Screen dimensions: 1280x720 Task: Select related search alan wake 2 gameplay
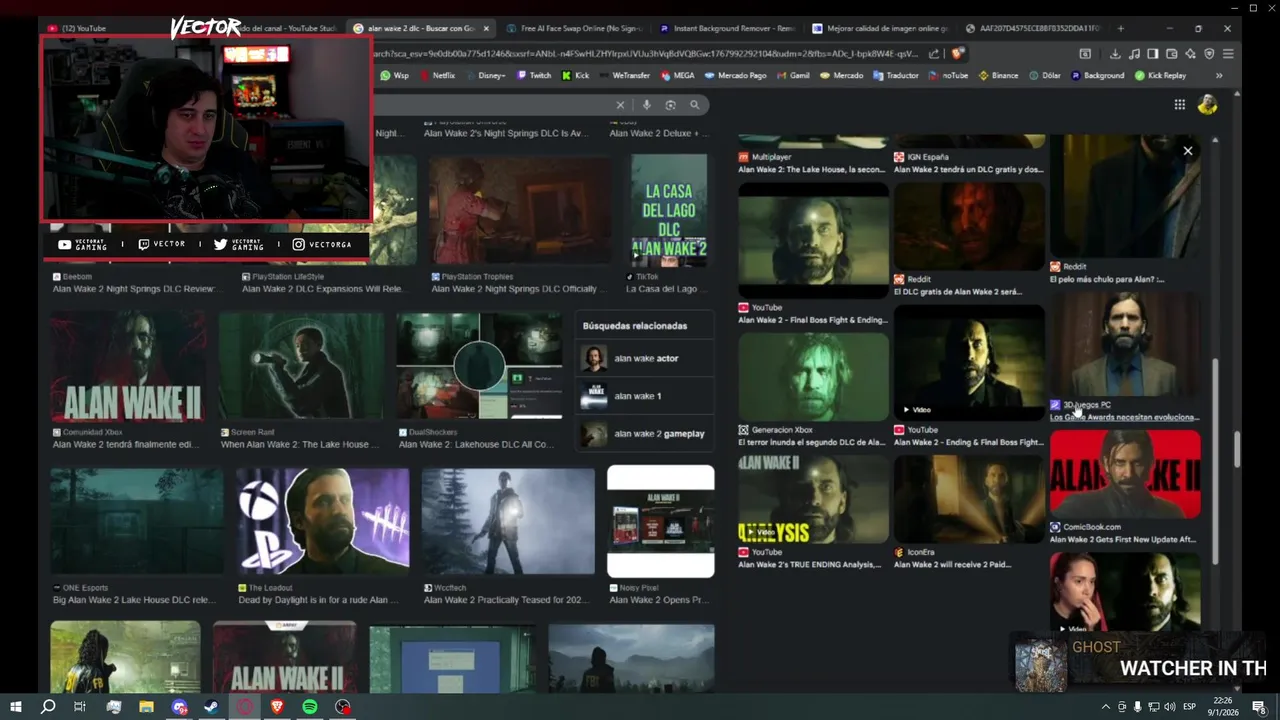[x=645, y=434]
